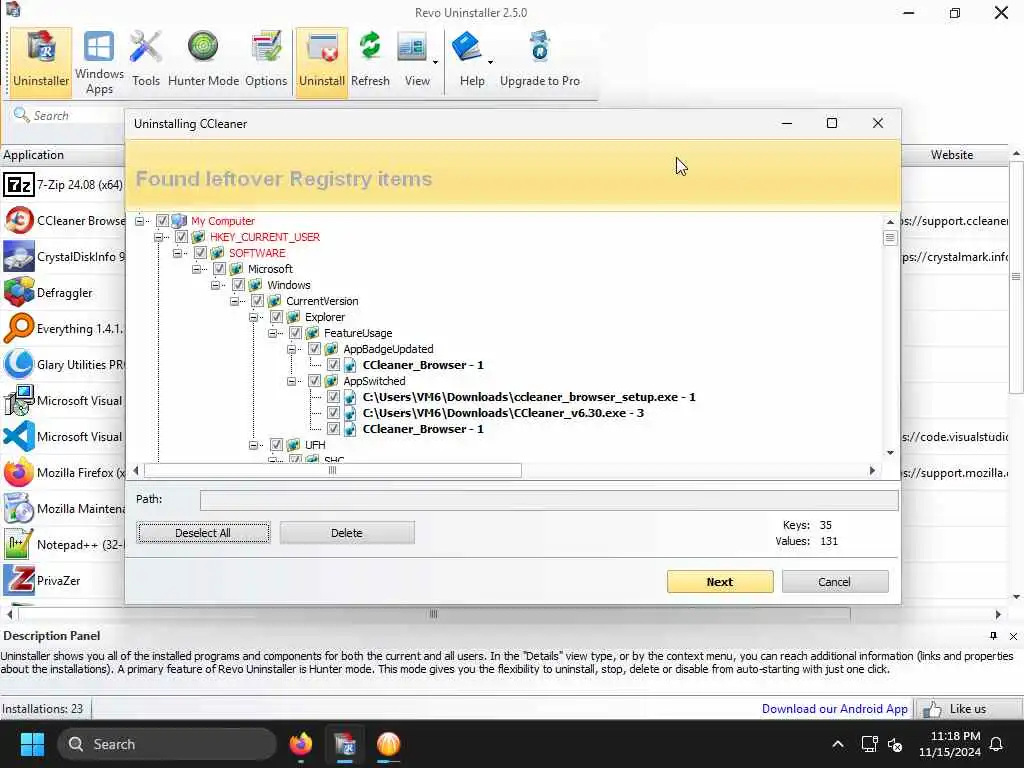The image size is (1024, 768).
Task: Close the Description Panel
Action: click(x=1013, y=636)
